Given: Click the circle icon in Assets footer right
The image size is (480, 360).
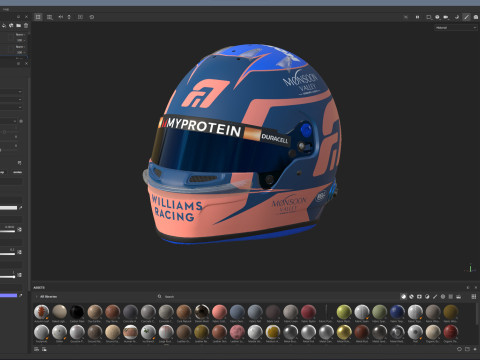Looking at the screenshot, I should [459, 349].
